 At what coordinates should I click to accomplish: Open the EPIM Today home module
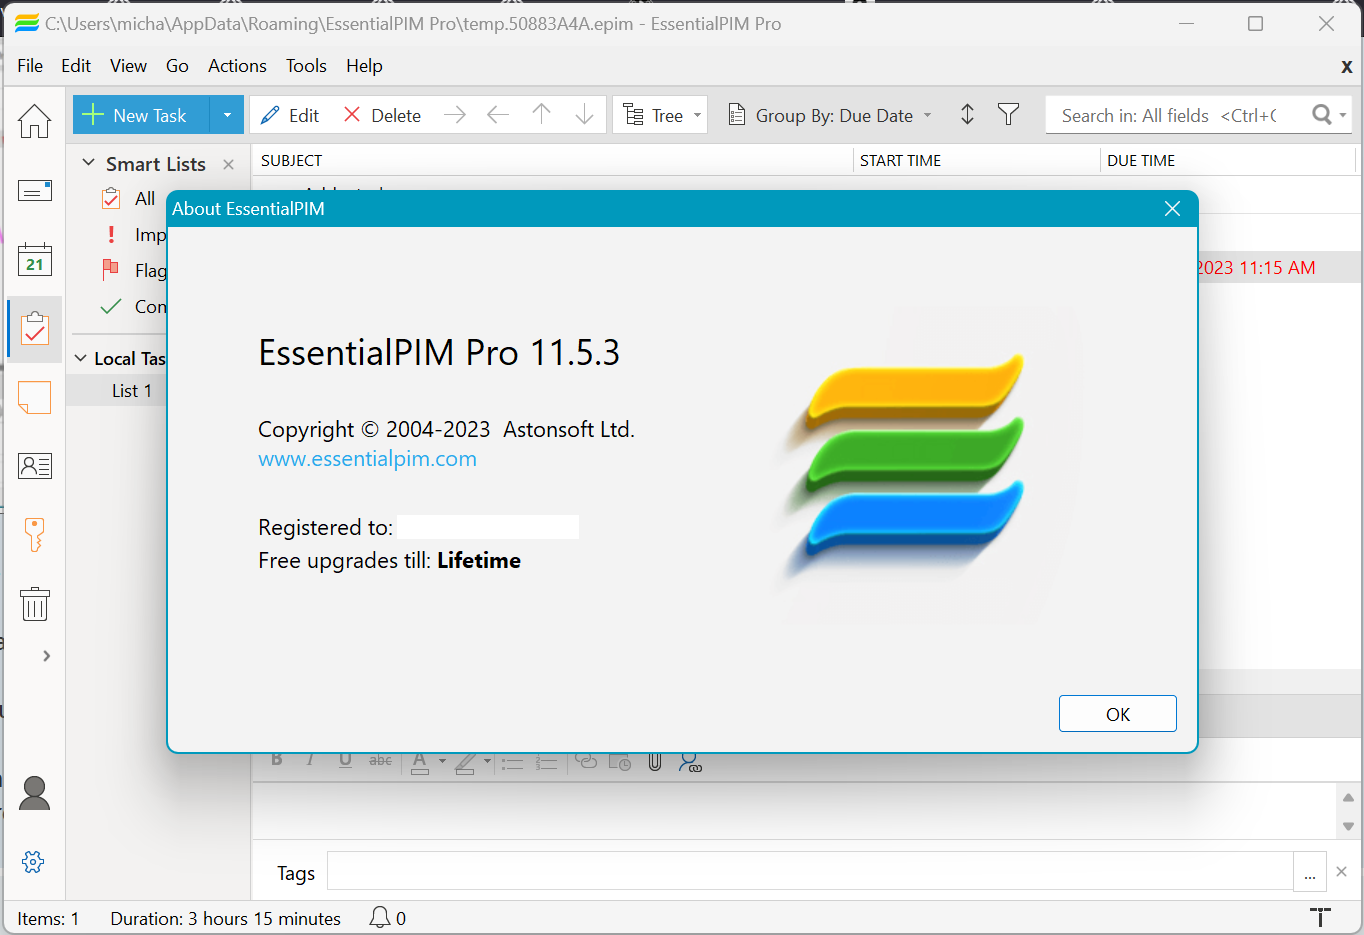click(x=34, y=121)
